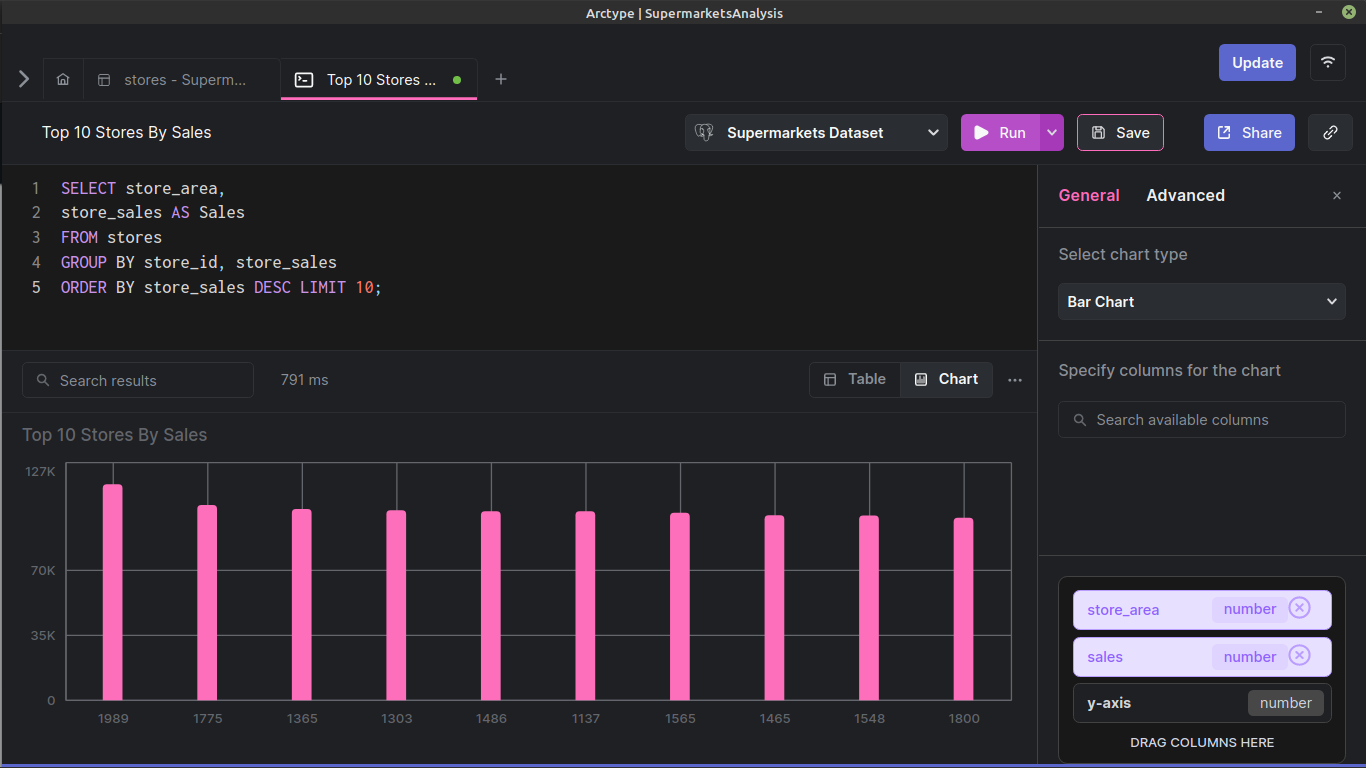The image size is (1366, 768).
Task: Open a new query tab with the plus icon
Action: click(500, 79)
